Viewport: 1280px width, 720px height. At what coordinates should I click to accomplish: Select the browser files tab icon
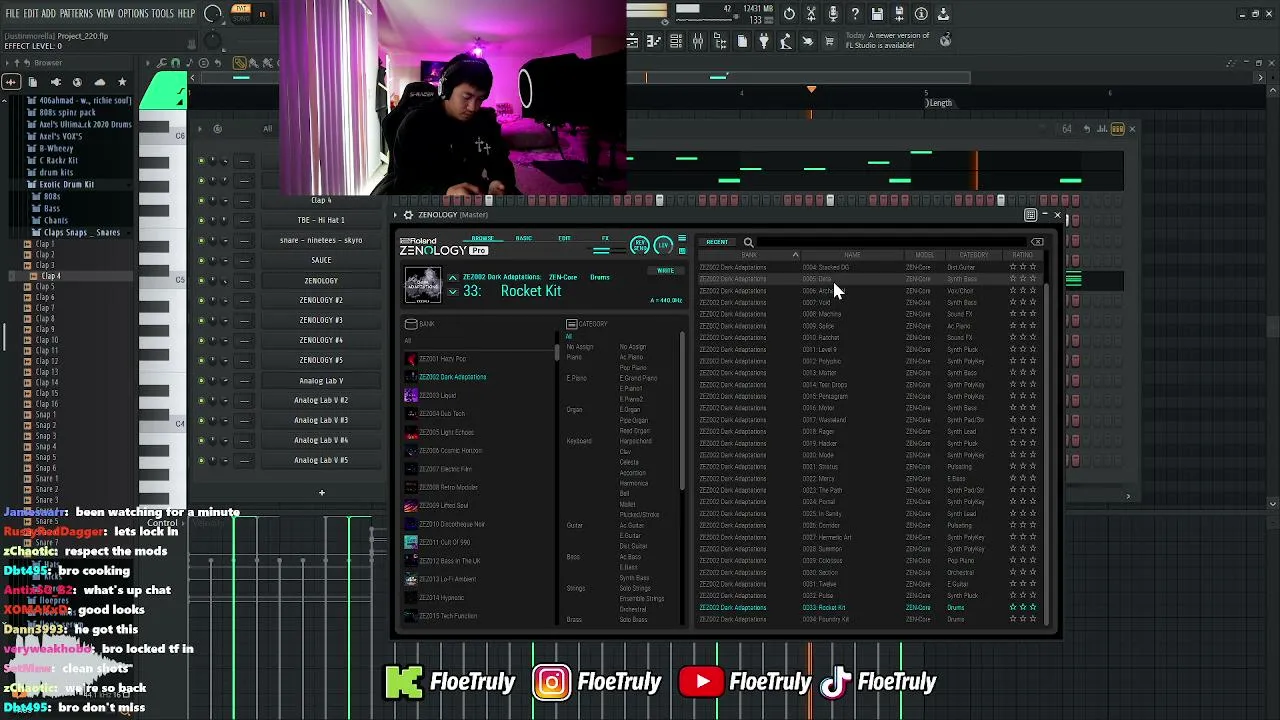tap(33, 82)
